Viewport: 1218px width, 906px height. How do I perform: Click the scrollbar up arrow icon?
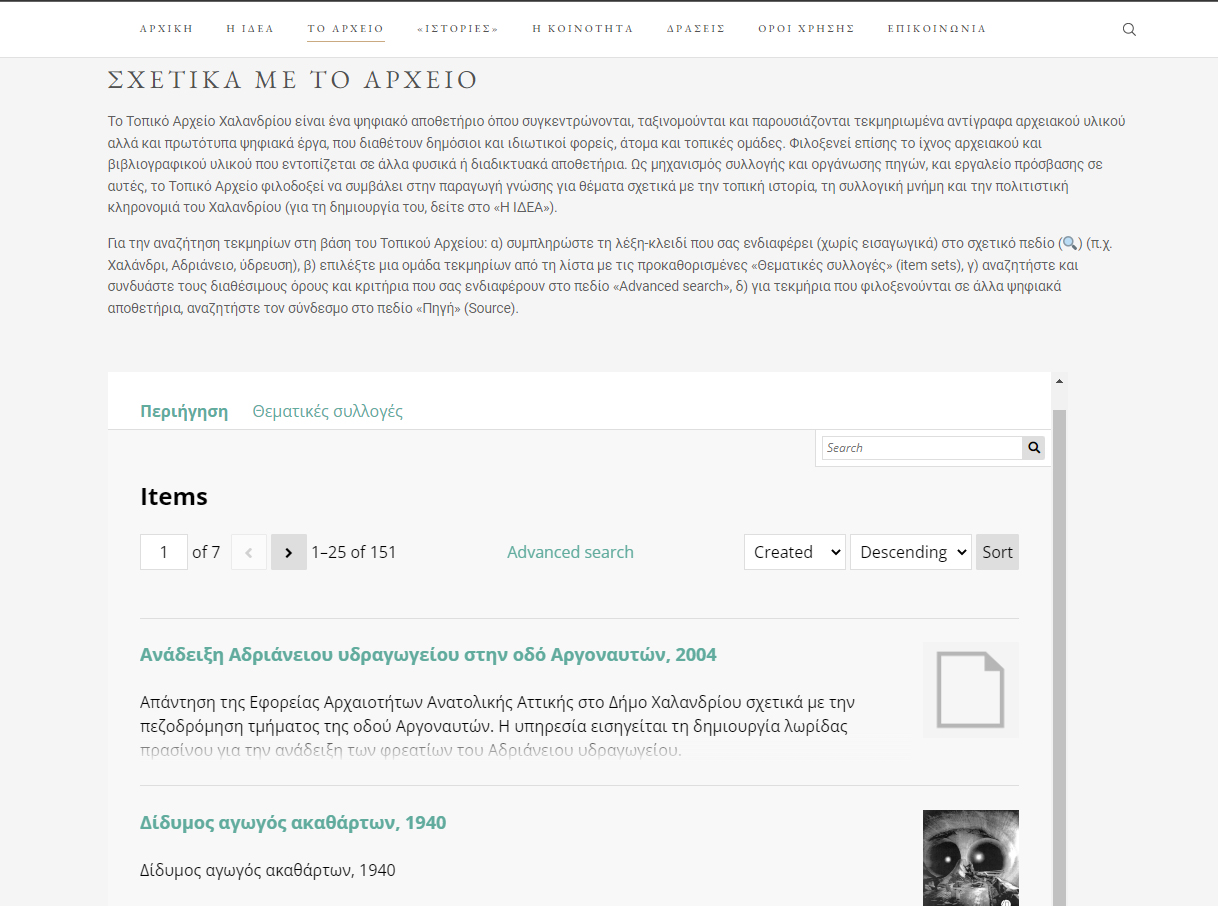click(x=1060, y=380)
